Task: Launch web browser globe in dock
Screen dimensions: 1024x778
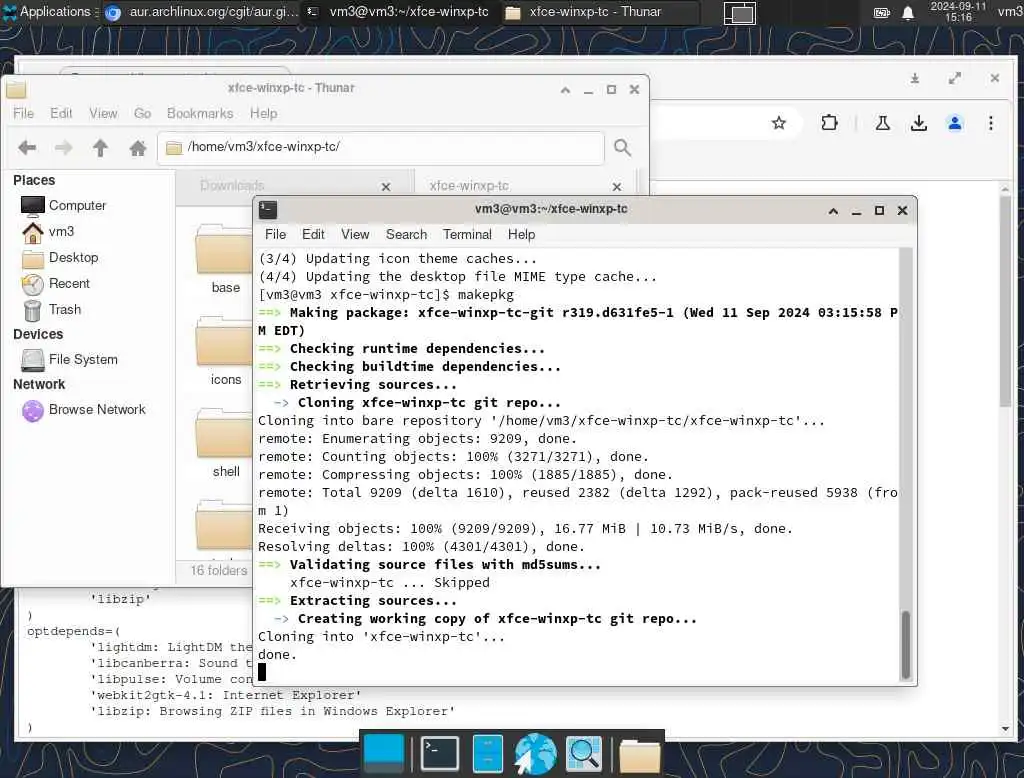Action: pos(535,753)
